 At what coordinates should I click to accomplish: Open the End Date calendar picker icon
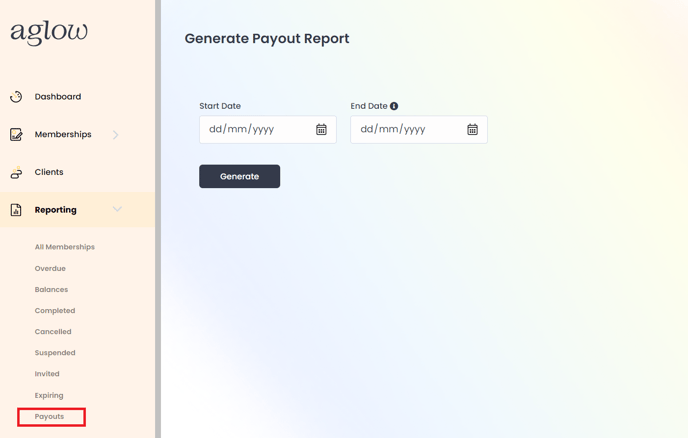point(472,129)
